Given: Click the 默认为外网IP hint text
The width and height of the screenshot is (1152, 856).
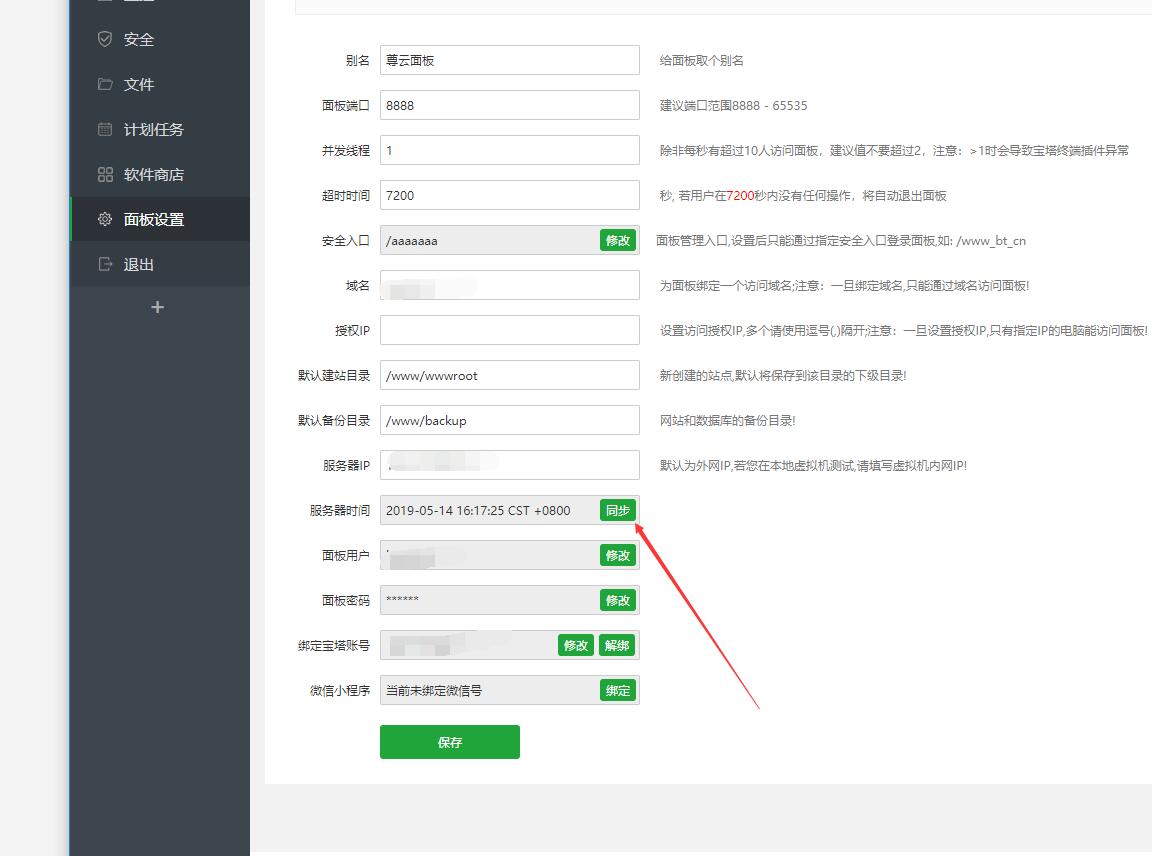Looking at the screenshot, I should pos(813,465).
